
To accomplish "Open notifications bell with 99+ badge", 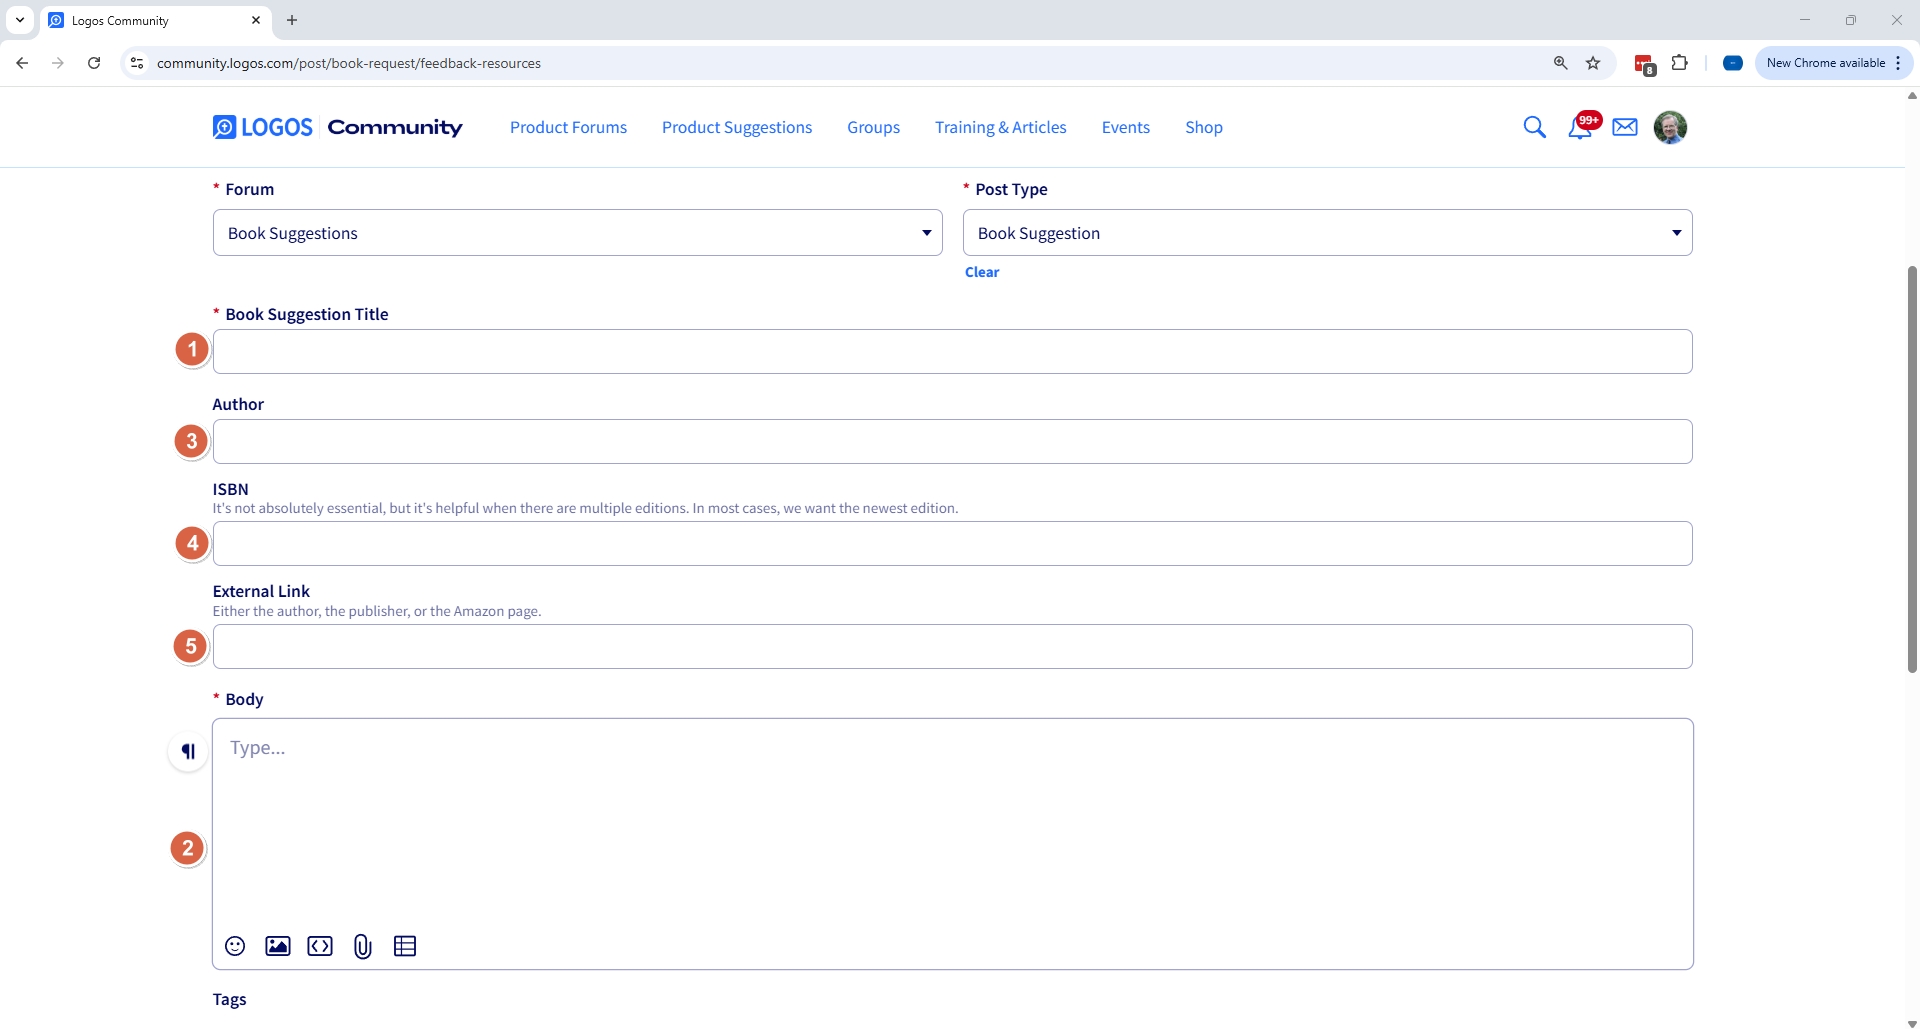I will click(1582, 126).
